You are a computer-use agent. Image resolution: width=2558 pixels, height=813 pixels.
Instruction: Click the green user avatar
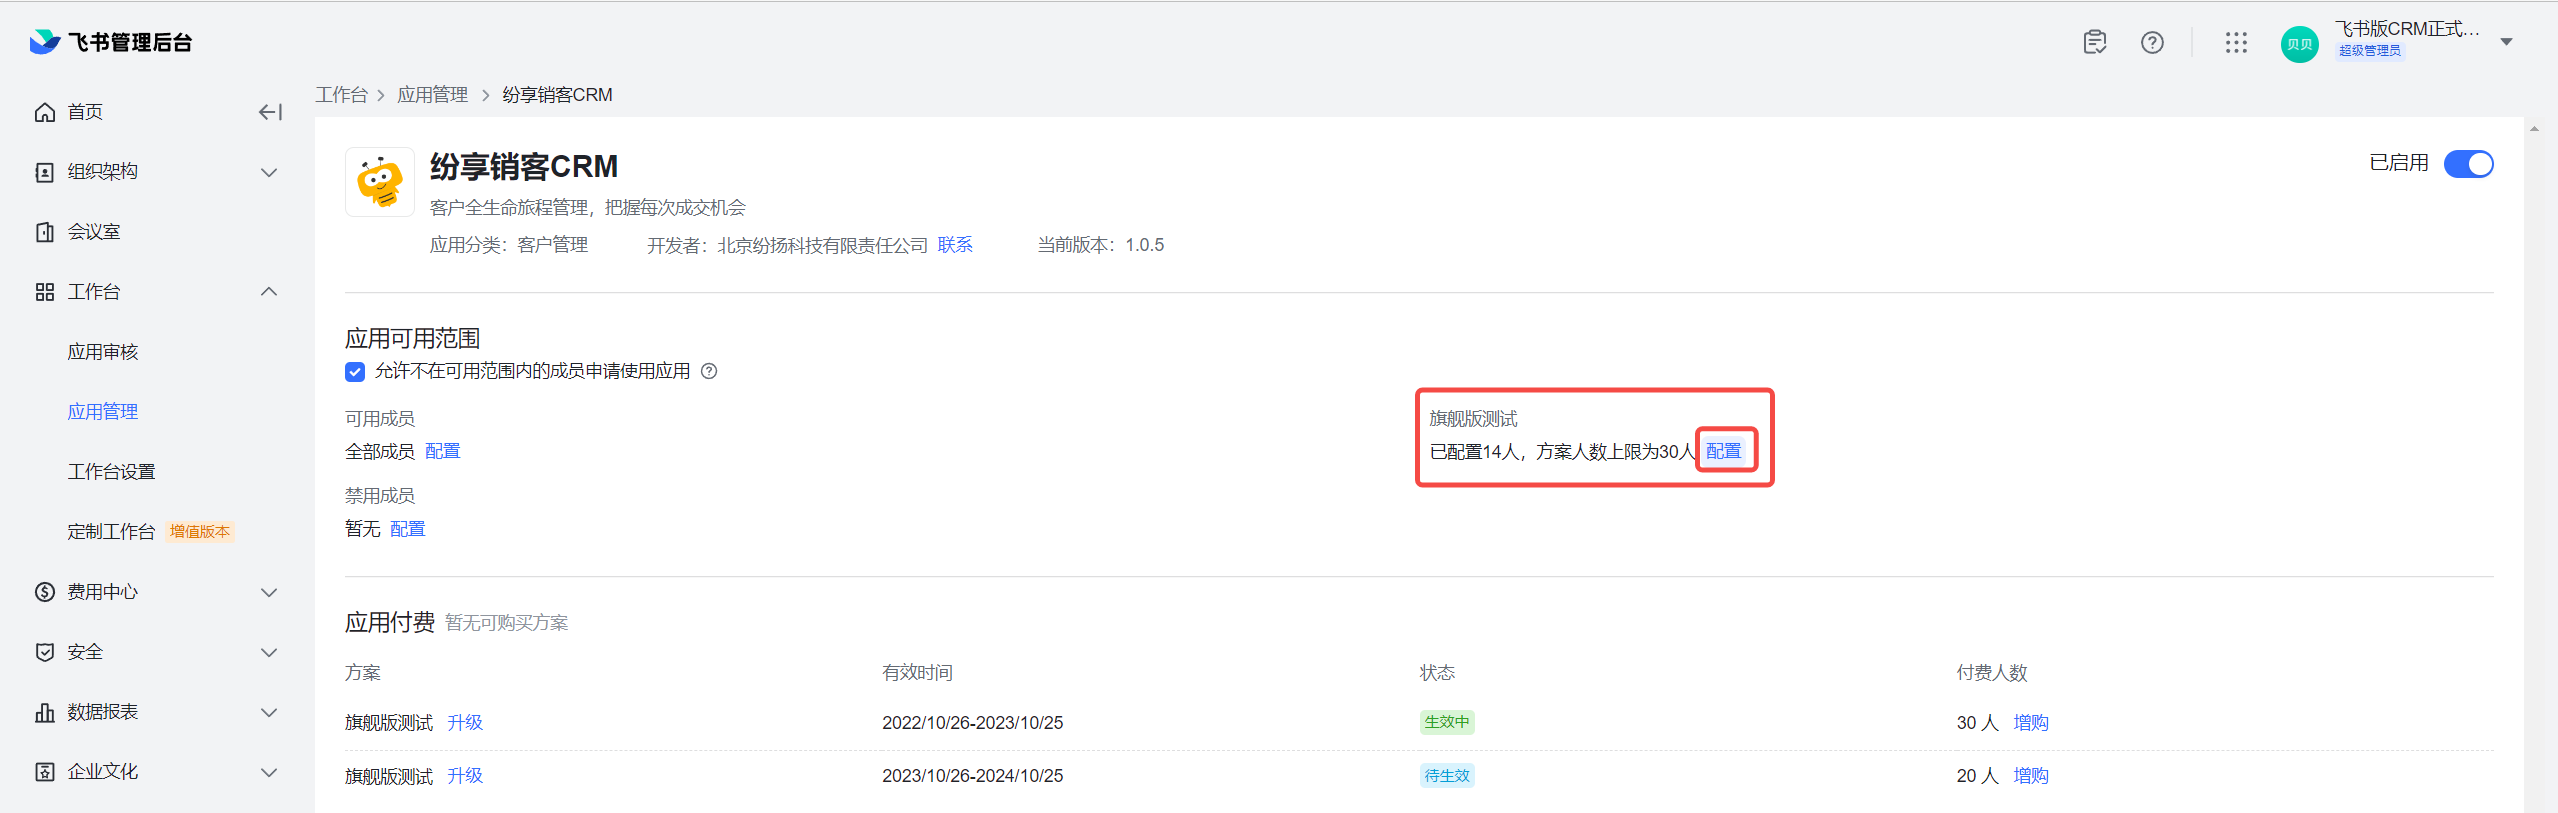[x=2299, y=44]
